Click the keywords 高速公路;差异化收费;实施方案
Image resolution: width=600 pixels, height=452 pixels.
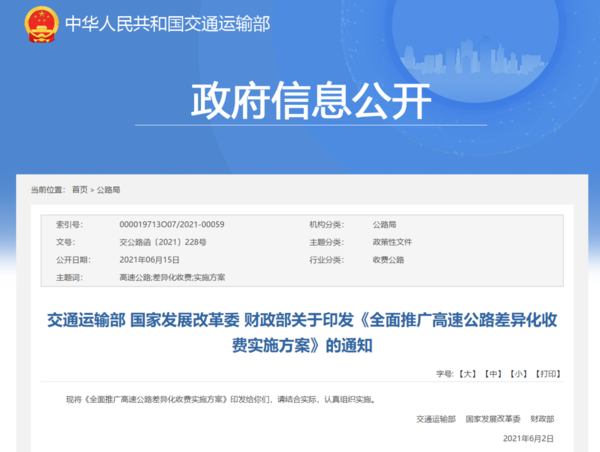[171, 277]
